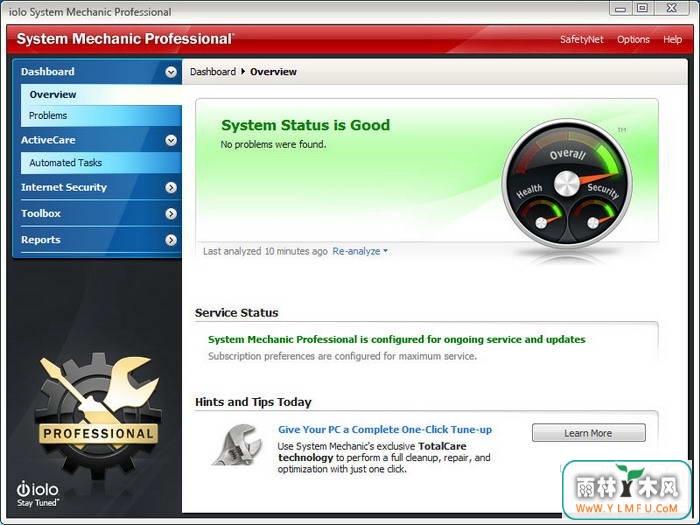
Task: Click the Reports section header
Action: coord(97,240)
